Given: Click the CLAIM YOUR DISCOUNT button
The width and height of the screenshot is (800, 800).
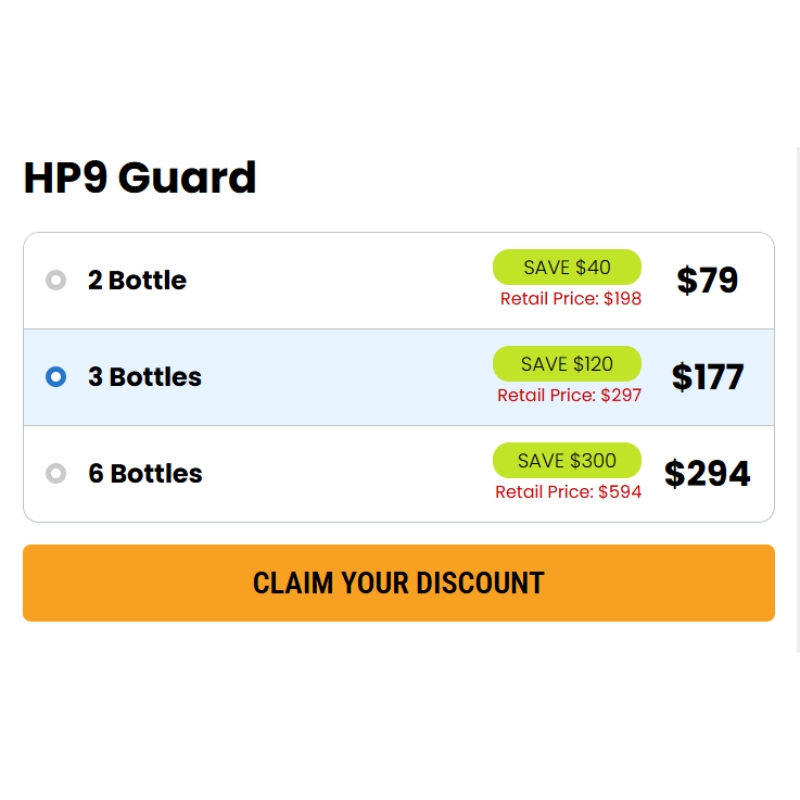Looking at the screenshot, I should [x=399, y=583].
